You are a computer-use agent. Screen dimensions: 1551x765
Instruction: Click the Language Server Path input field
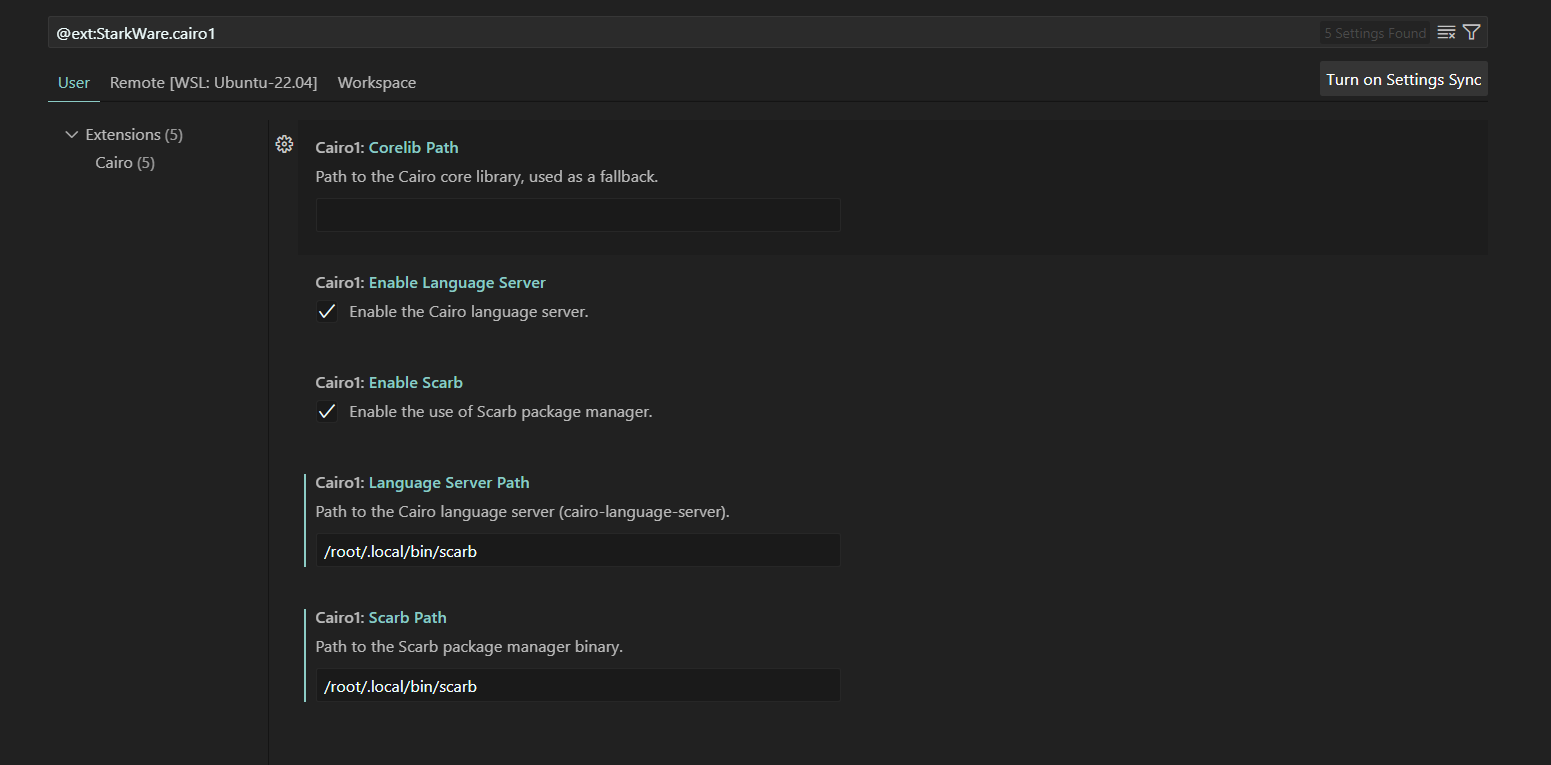578,551
